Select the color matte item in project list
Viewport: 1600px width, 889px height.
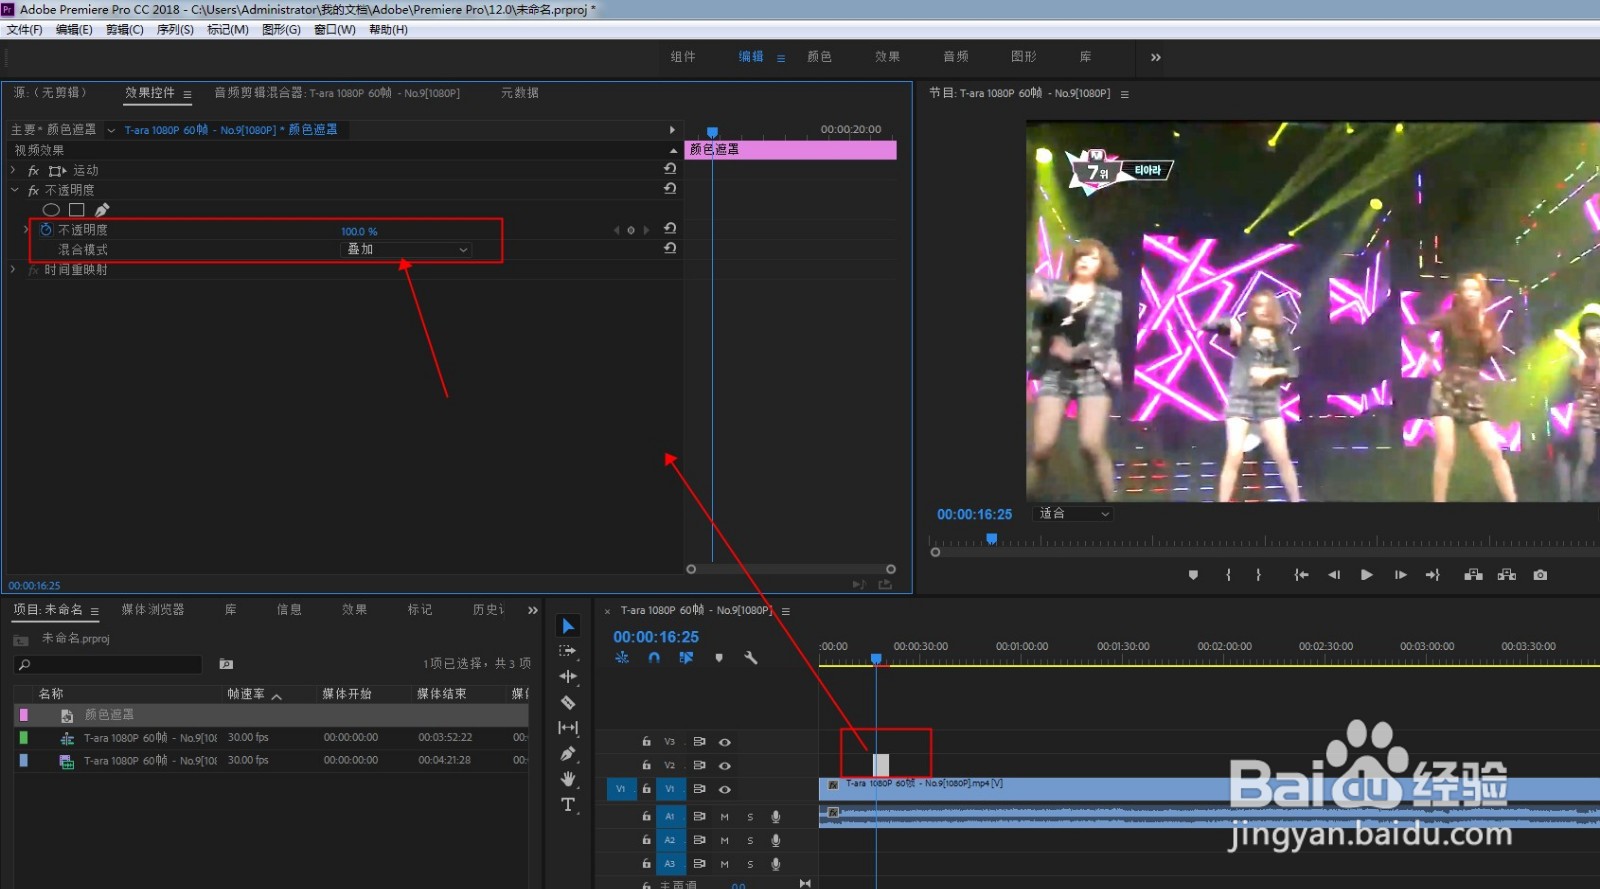[109, 715]
